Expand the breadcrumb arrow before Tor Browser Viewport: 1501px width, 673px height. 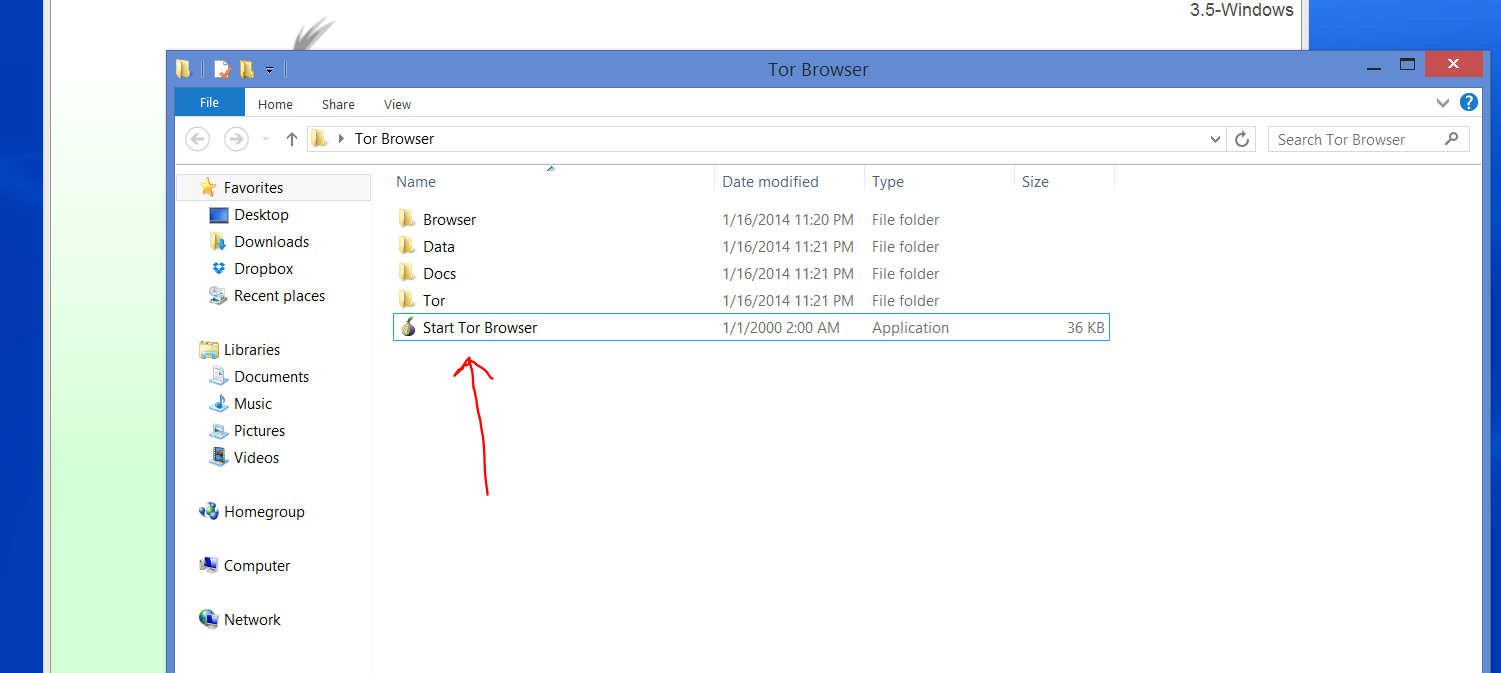[x=342, y=139]
